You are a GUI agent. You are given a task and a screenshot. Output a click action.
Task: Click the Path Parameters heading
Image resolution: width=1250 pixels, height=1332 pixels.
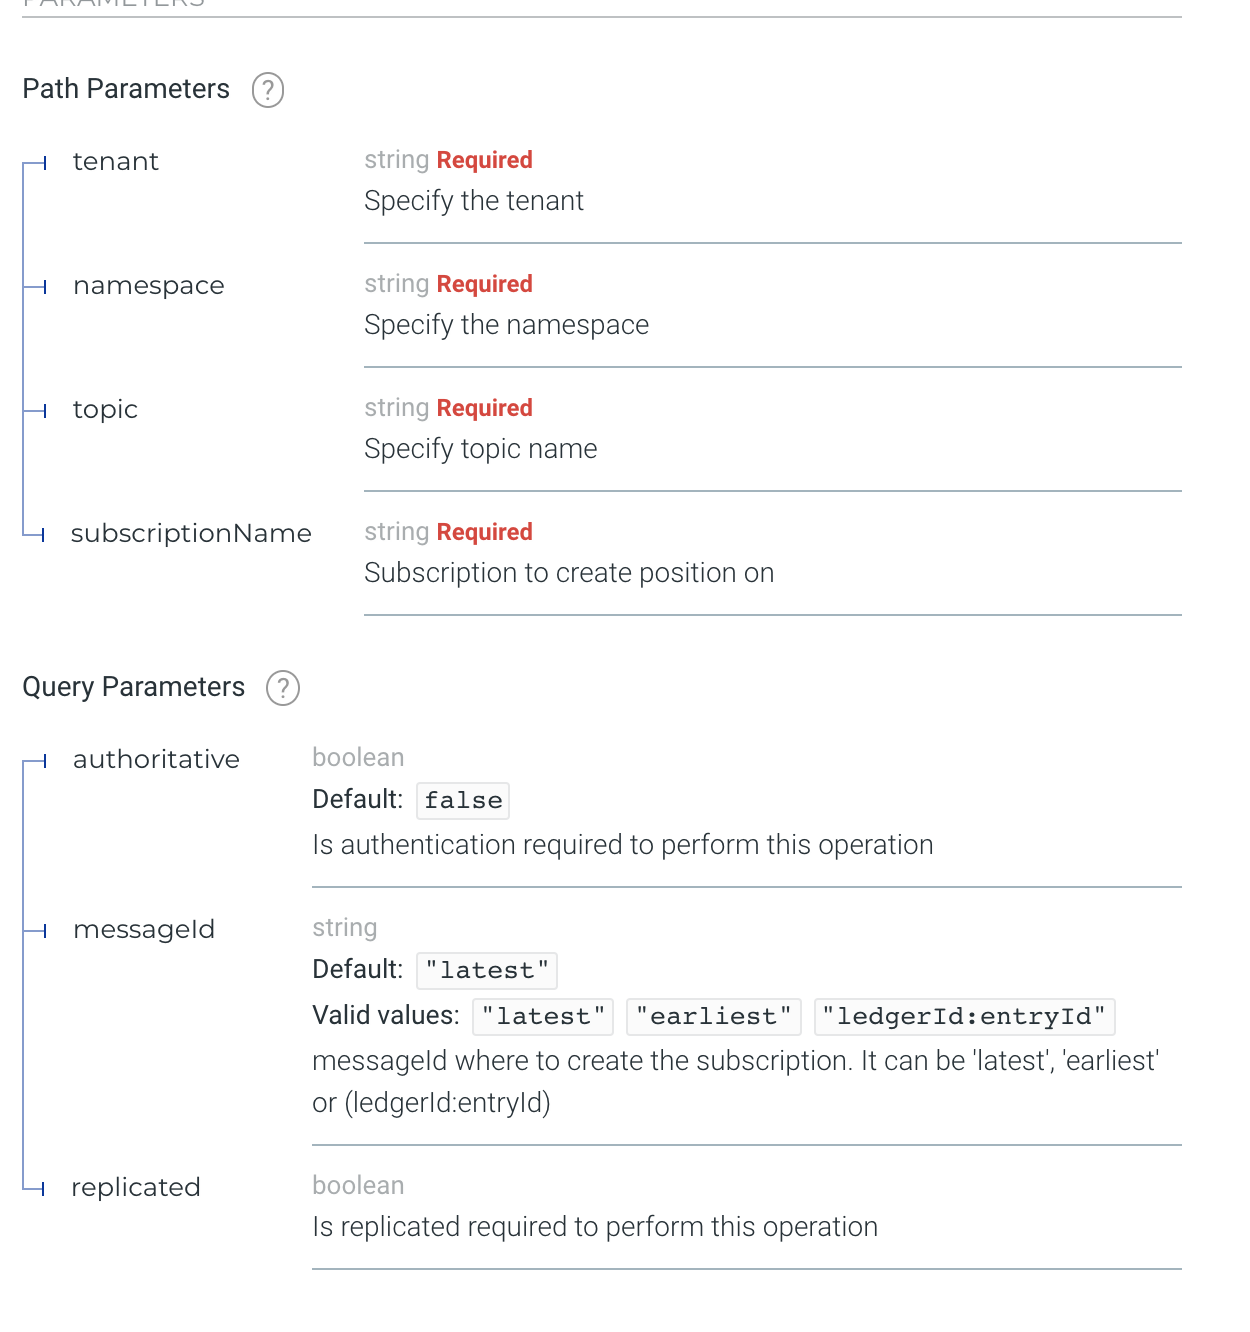[x=126, y=89]
